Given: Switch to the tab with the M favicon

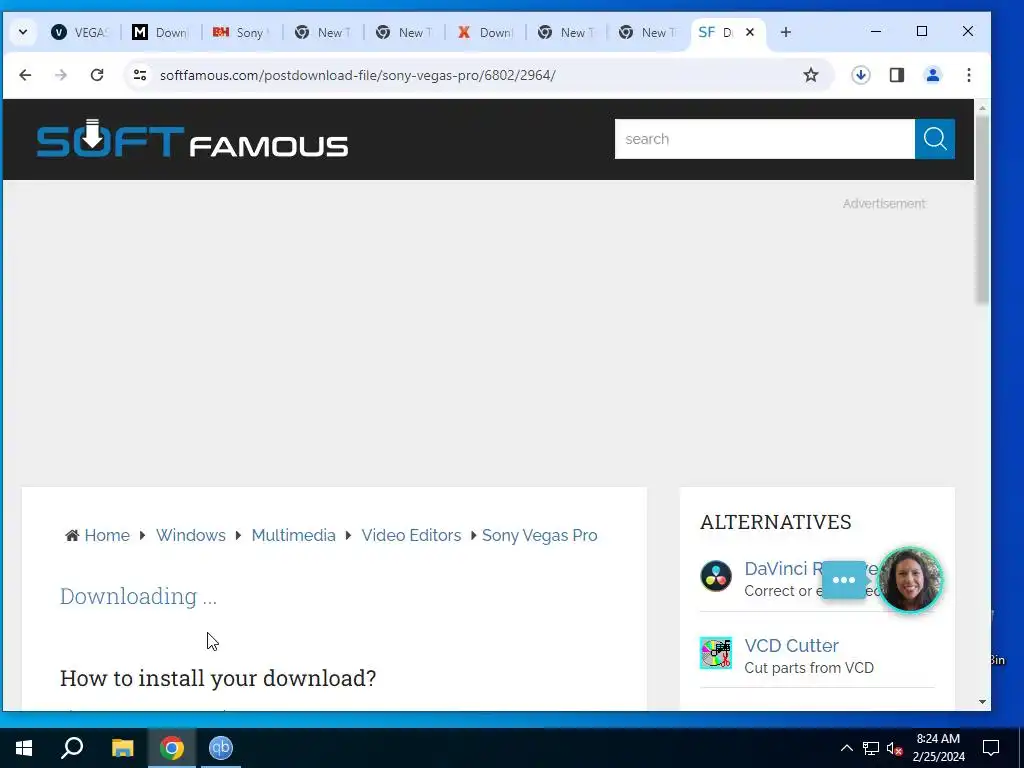Looking at the screenshot, I should (x=161, y=32).
